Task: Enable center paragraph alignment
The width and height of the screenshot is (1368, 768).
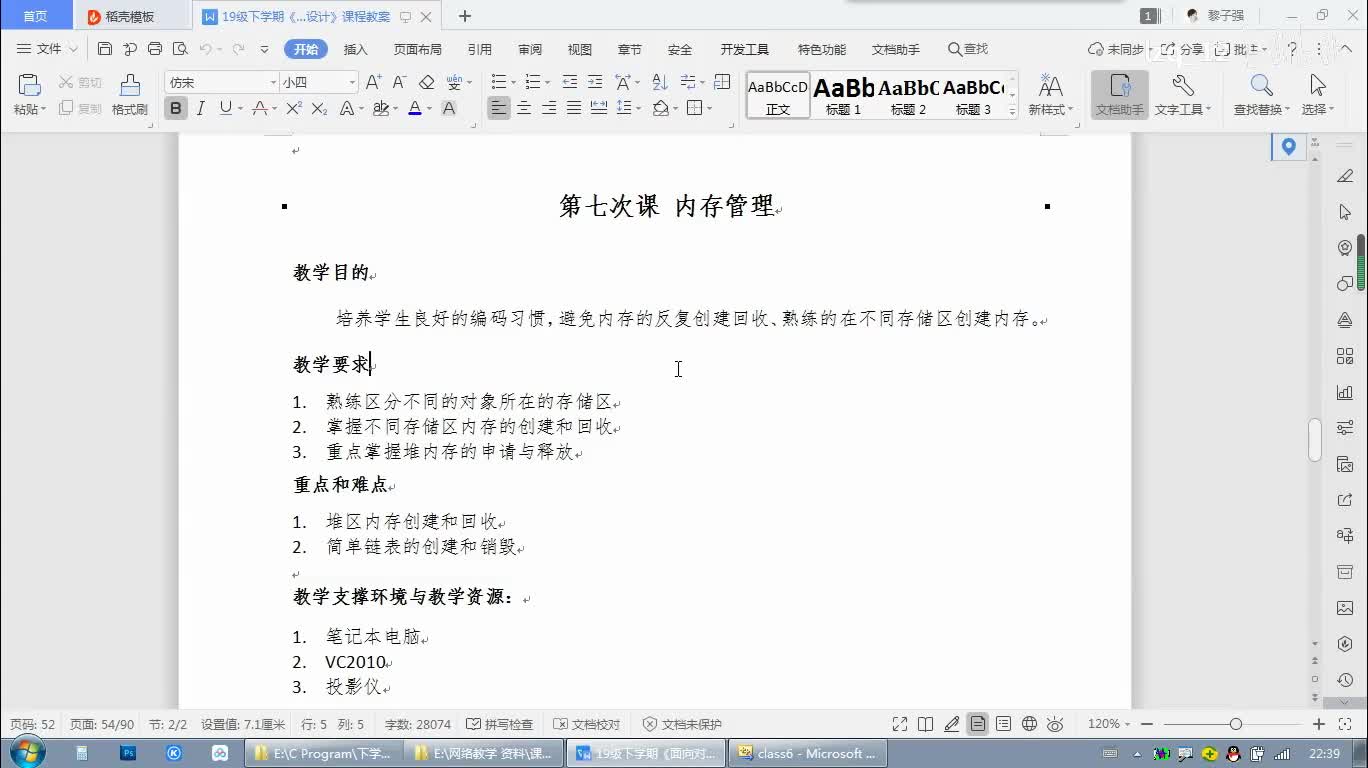Action: point(523,108)
